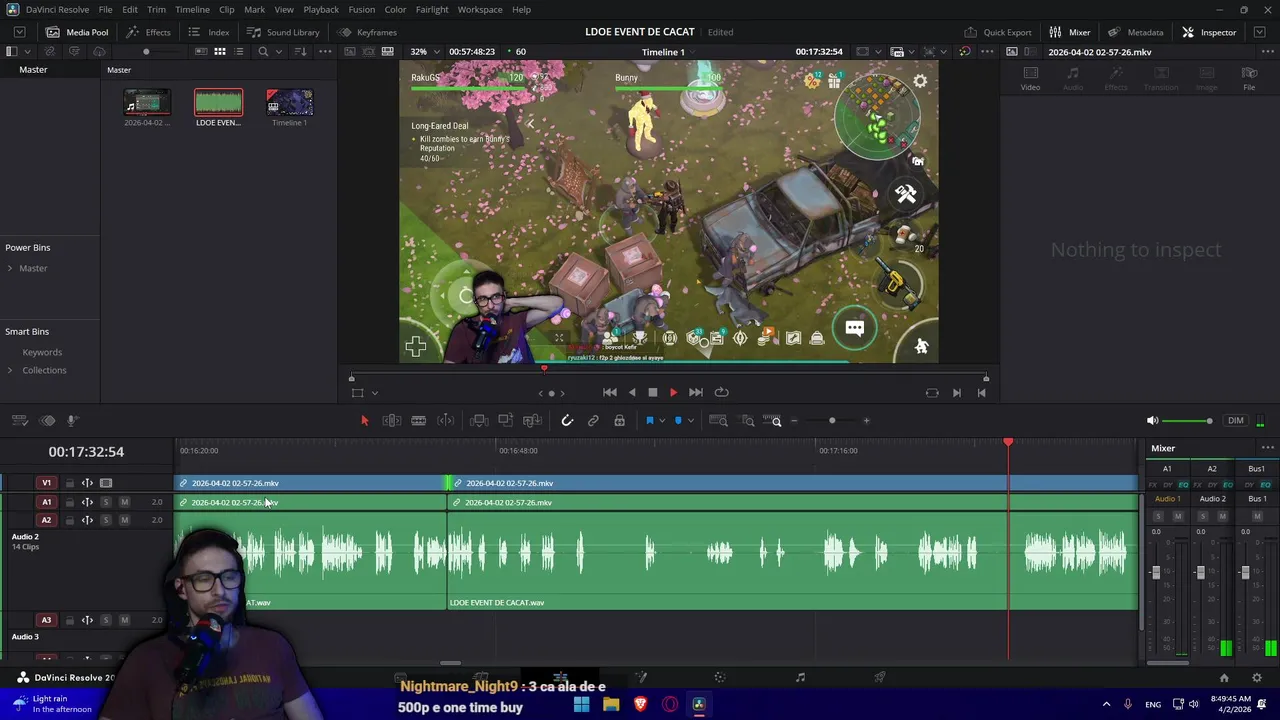Add a blue Flag to clip

pos(649,421)
